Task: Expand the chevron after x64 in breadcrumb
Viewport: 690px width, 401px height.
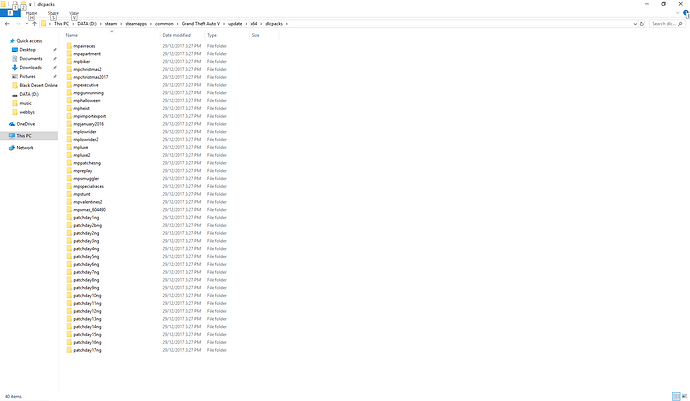Action: tap(261, 24)
